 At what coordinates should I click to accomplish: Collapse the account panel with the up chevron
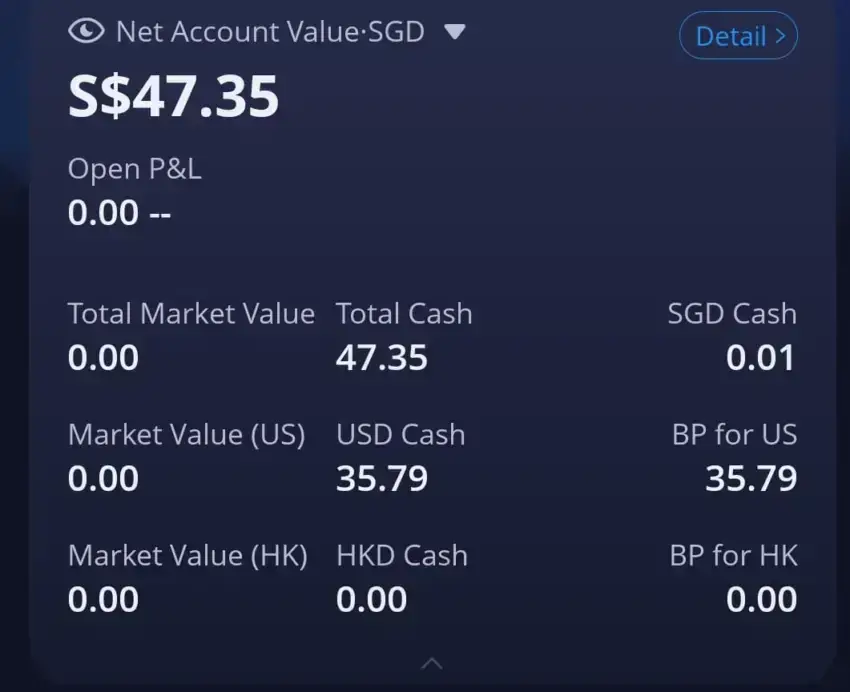[x=432, y=663]
